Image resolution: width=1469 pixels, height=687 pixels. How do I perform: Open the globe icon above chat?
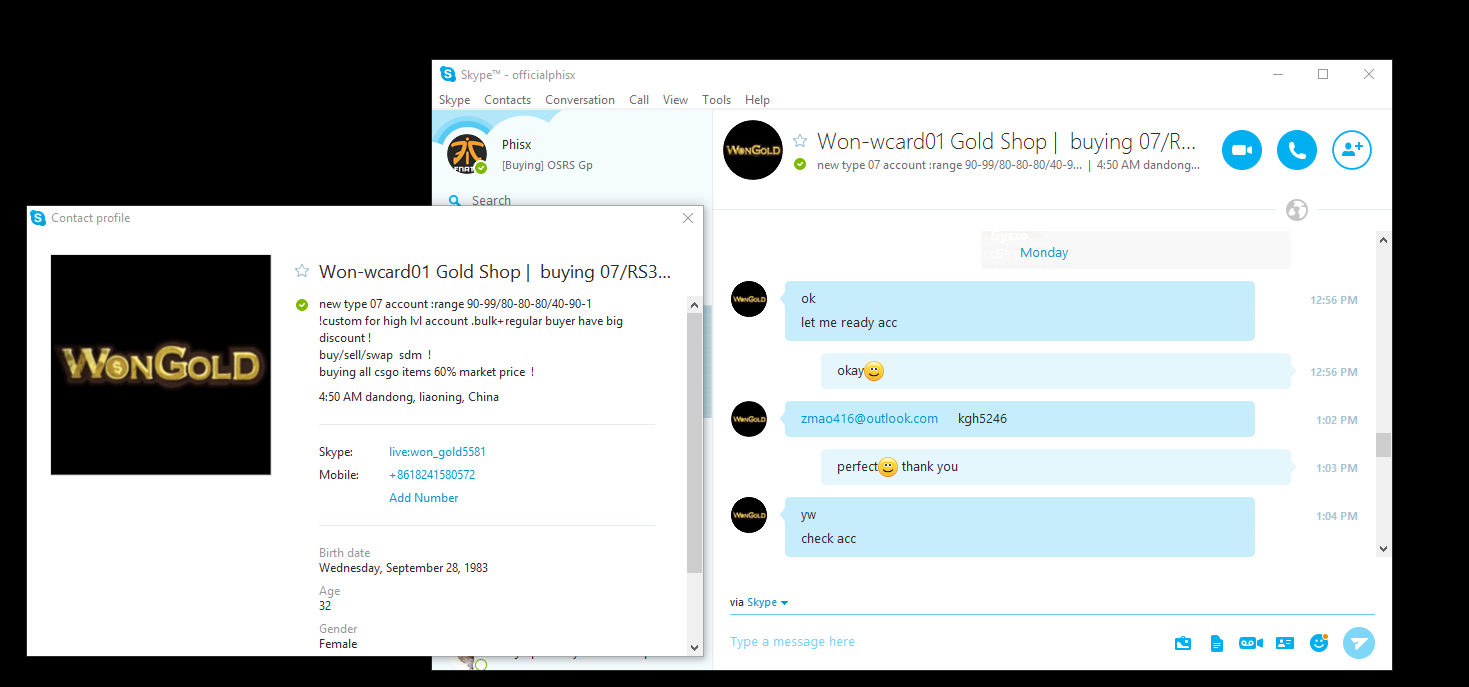1297,210
